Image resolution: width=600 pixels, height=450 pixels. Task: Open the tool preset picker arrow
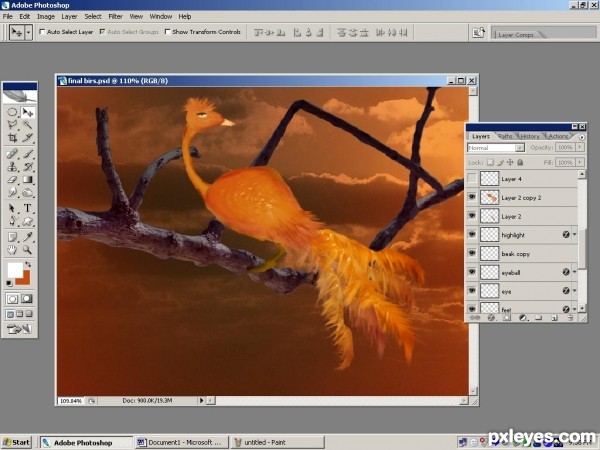pyautogui.click(x=28, y=33)
